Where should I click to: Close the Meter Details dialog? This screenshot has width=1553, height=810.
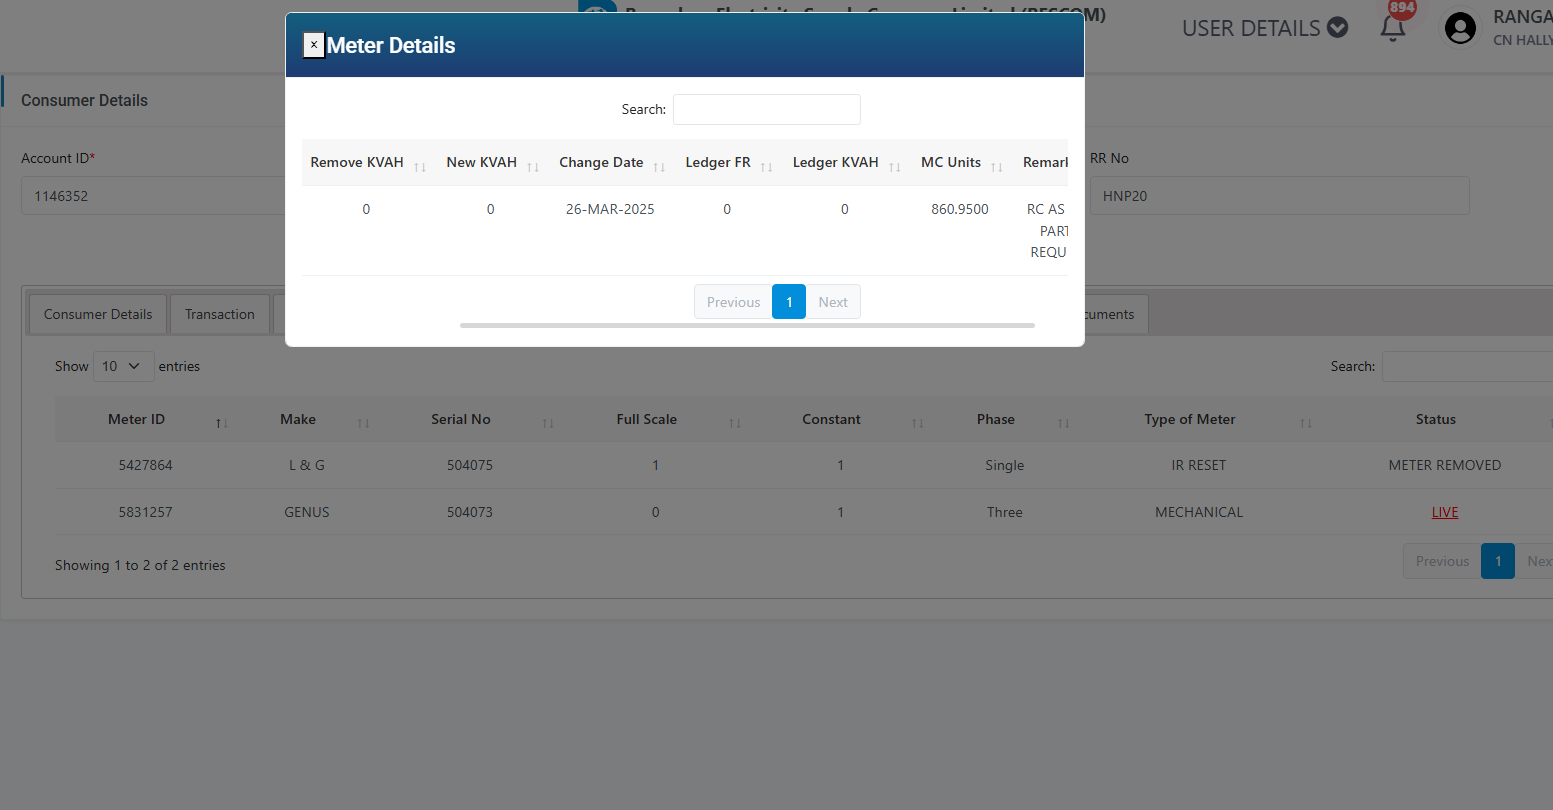point(314,45)
